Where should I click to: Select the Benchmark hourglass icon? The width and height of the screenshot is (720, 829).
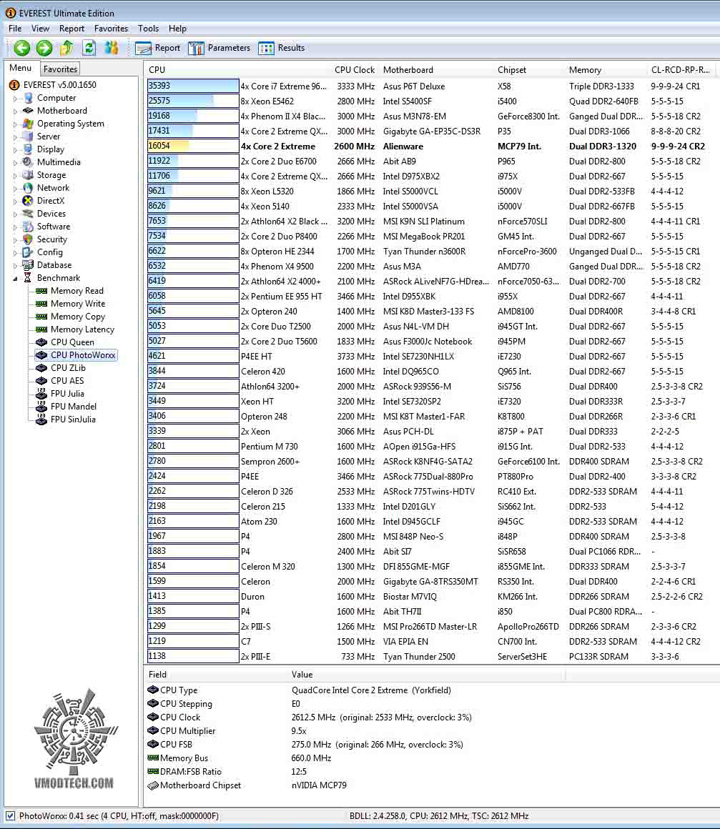tap(29, 278)
